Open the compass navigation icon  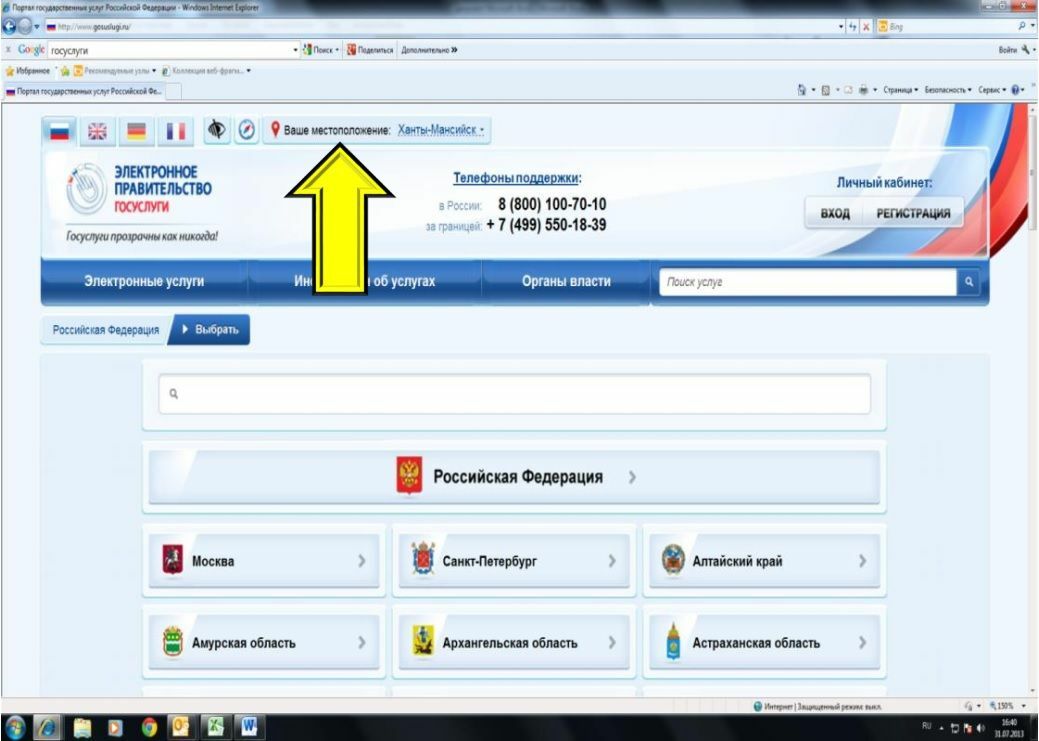click(247, 130)
